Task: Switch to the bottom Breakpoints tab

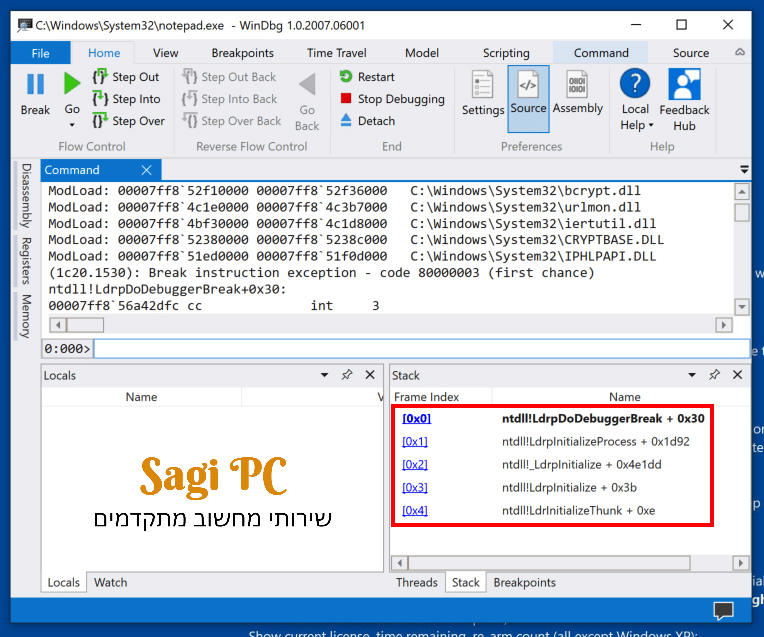Action: pyautogui.click(x=524, y=582)
